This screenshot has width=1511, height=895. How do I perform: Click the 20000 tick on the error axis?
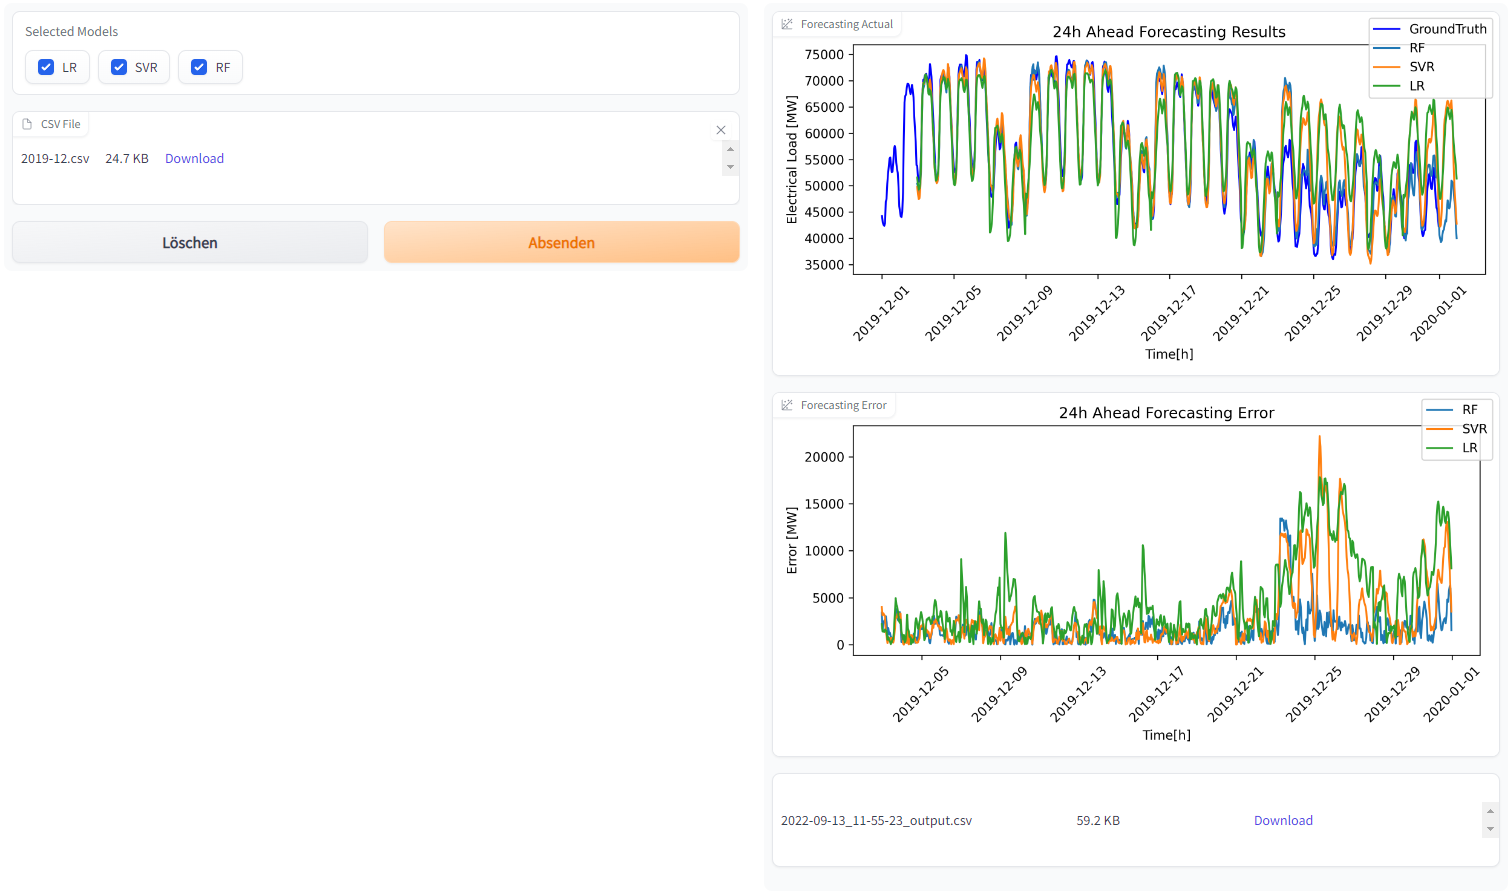tap(825, 457)
